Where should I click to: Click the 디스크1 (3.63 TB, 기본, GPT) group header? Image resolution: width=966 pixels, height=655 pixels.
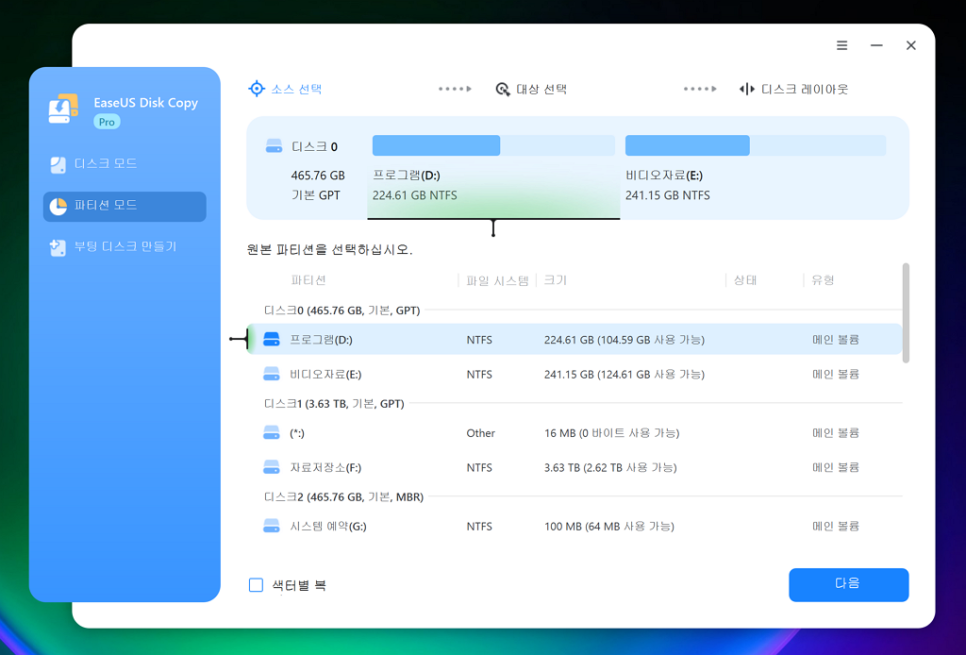tap(334, 404)
